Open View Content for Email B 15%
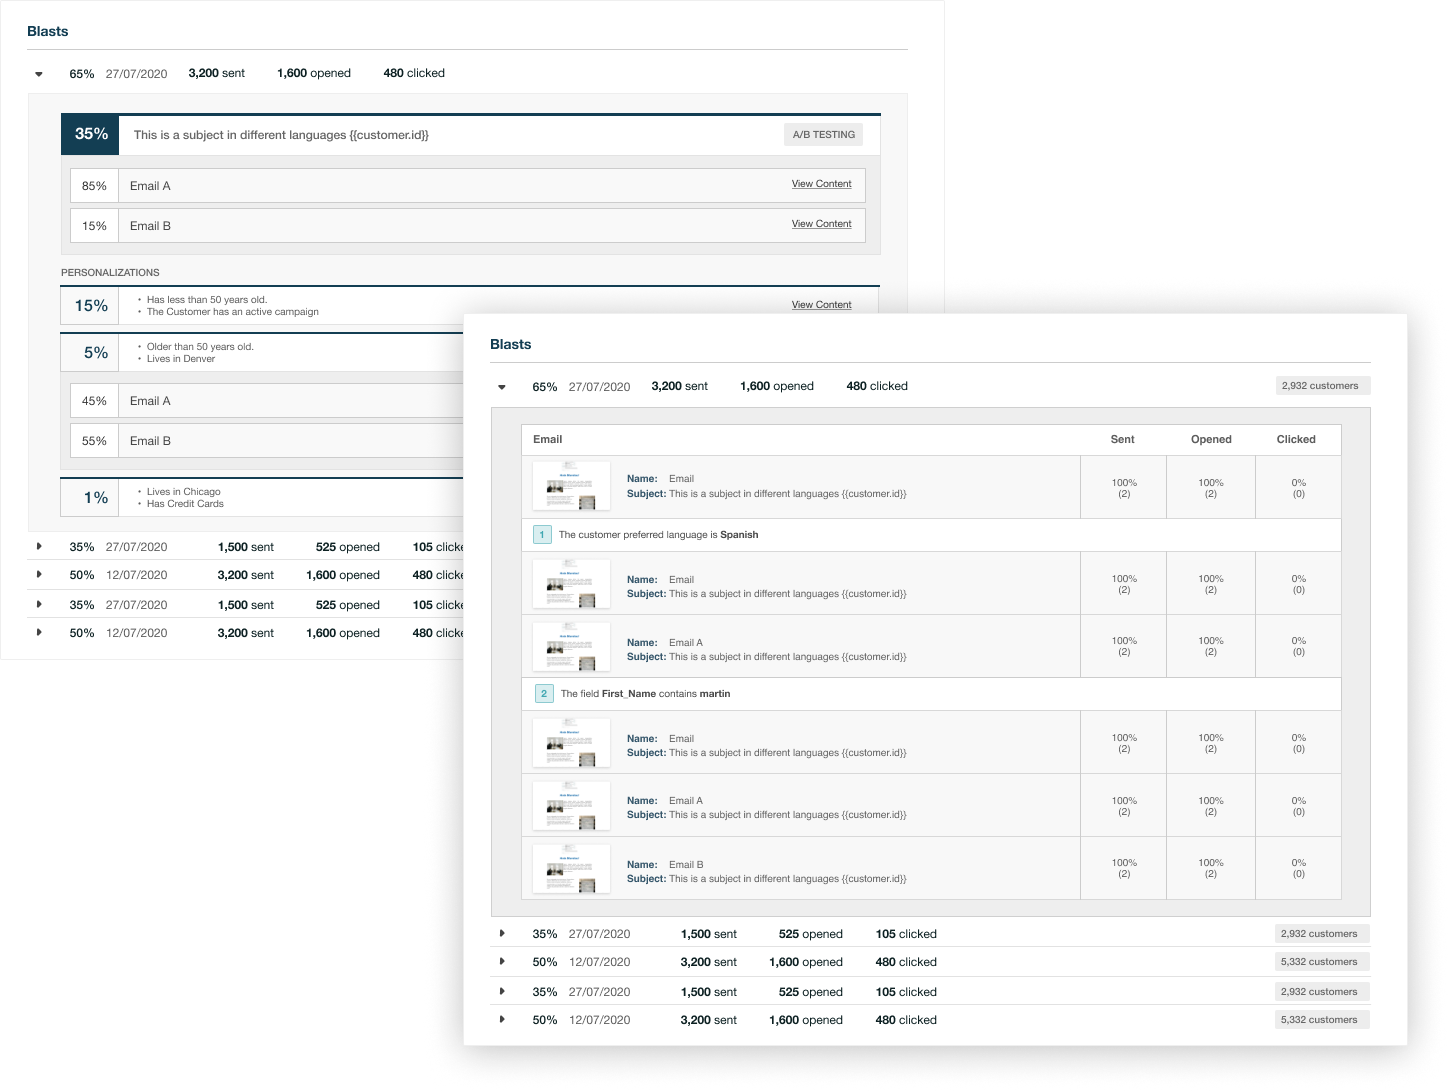Screen dimensions: 1449x1091 pos(821,224)
